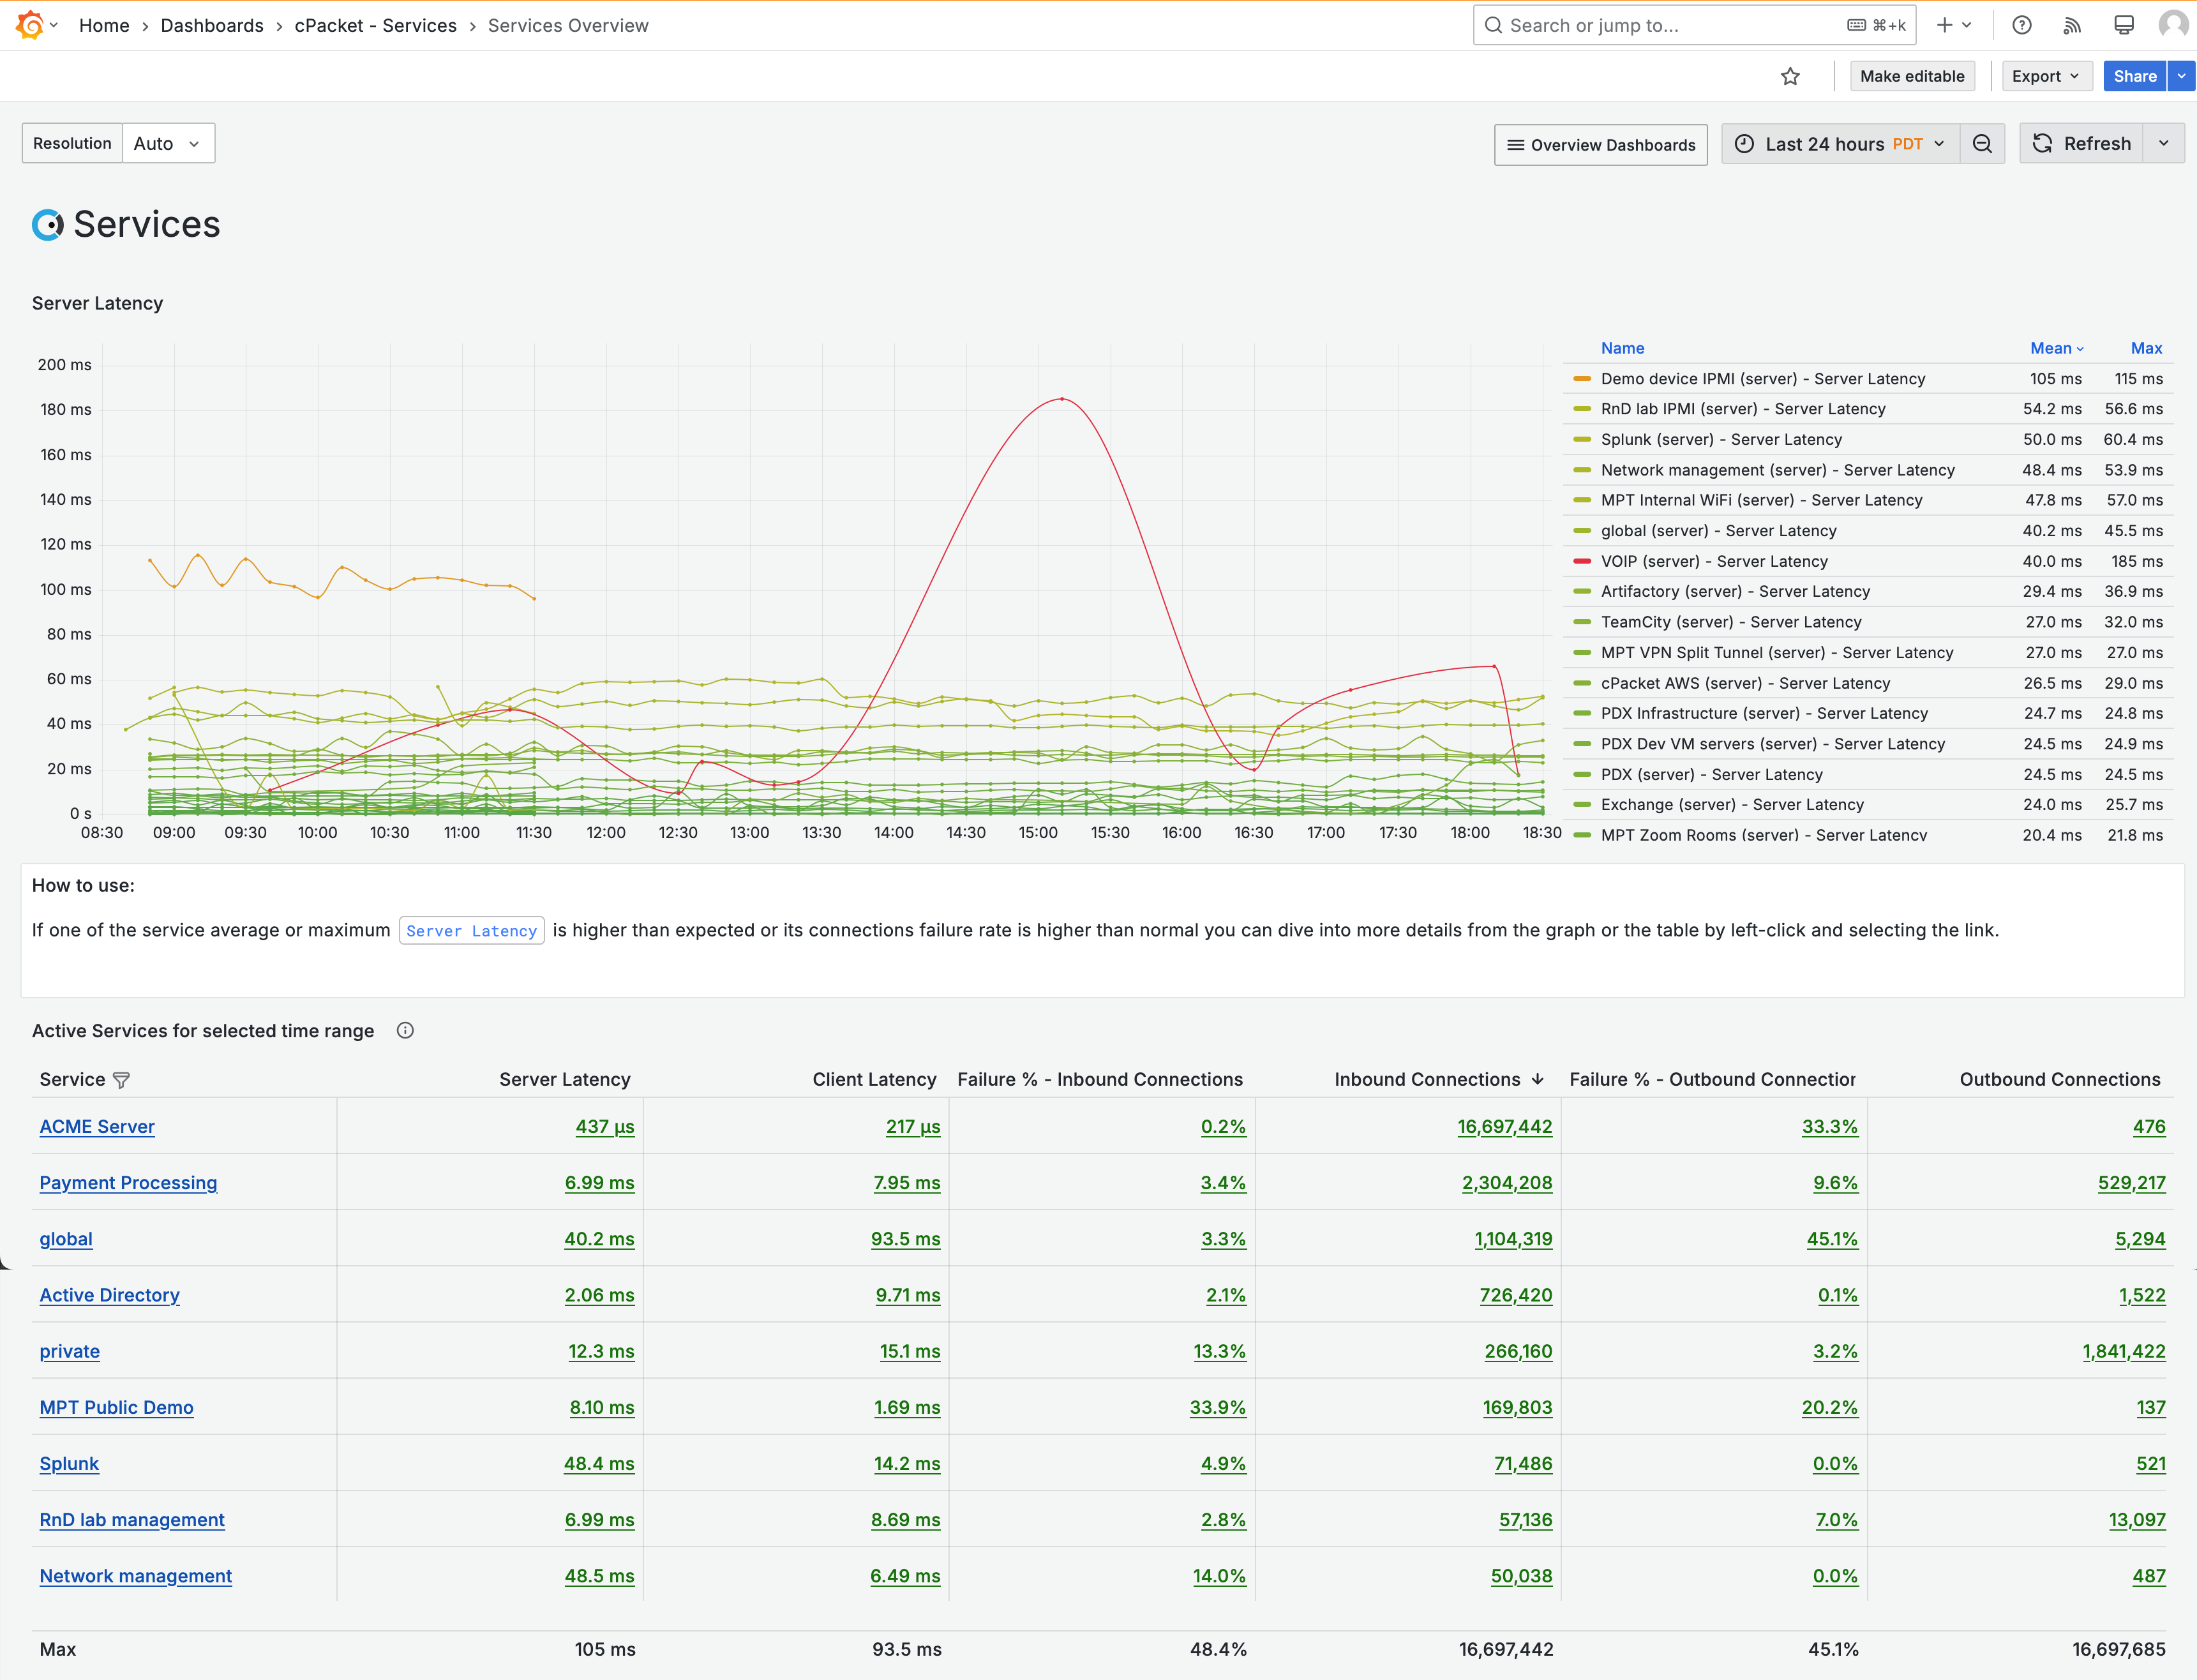Image resolution: width=2197 pixels, height=1680 pixels.
Task: Click private outbound connections 1,841,422
Action: point(2123,1351)
